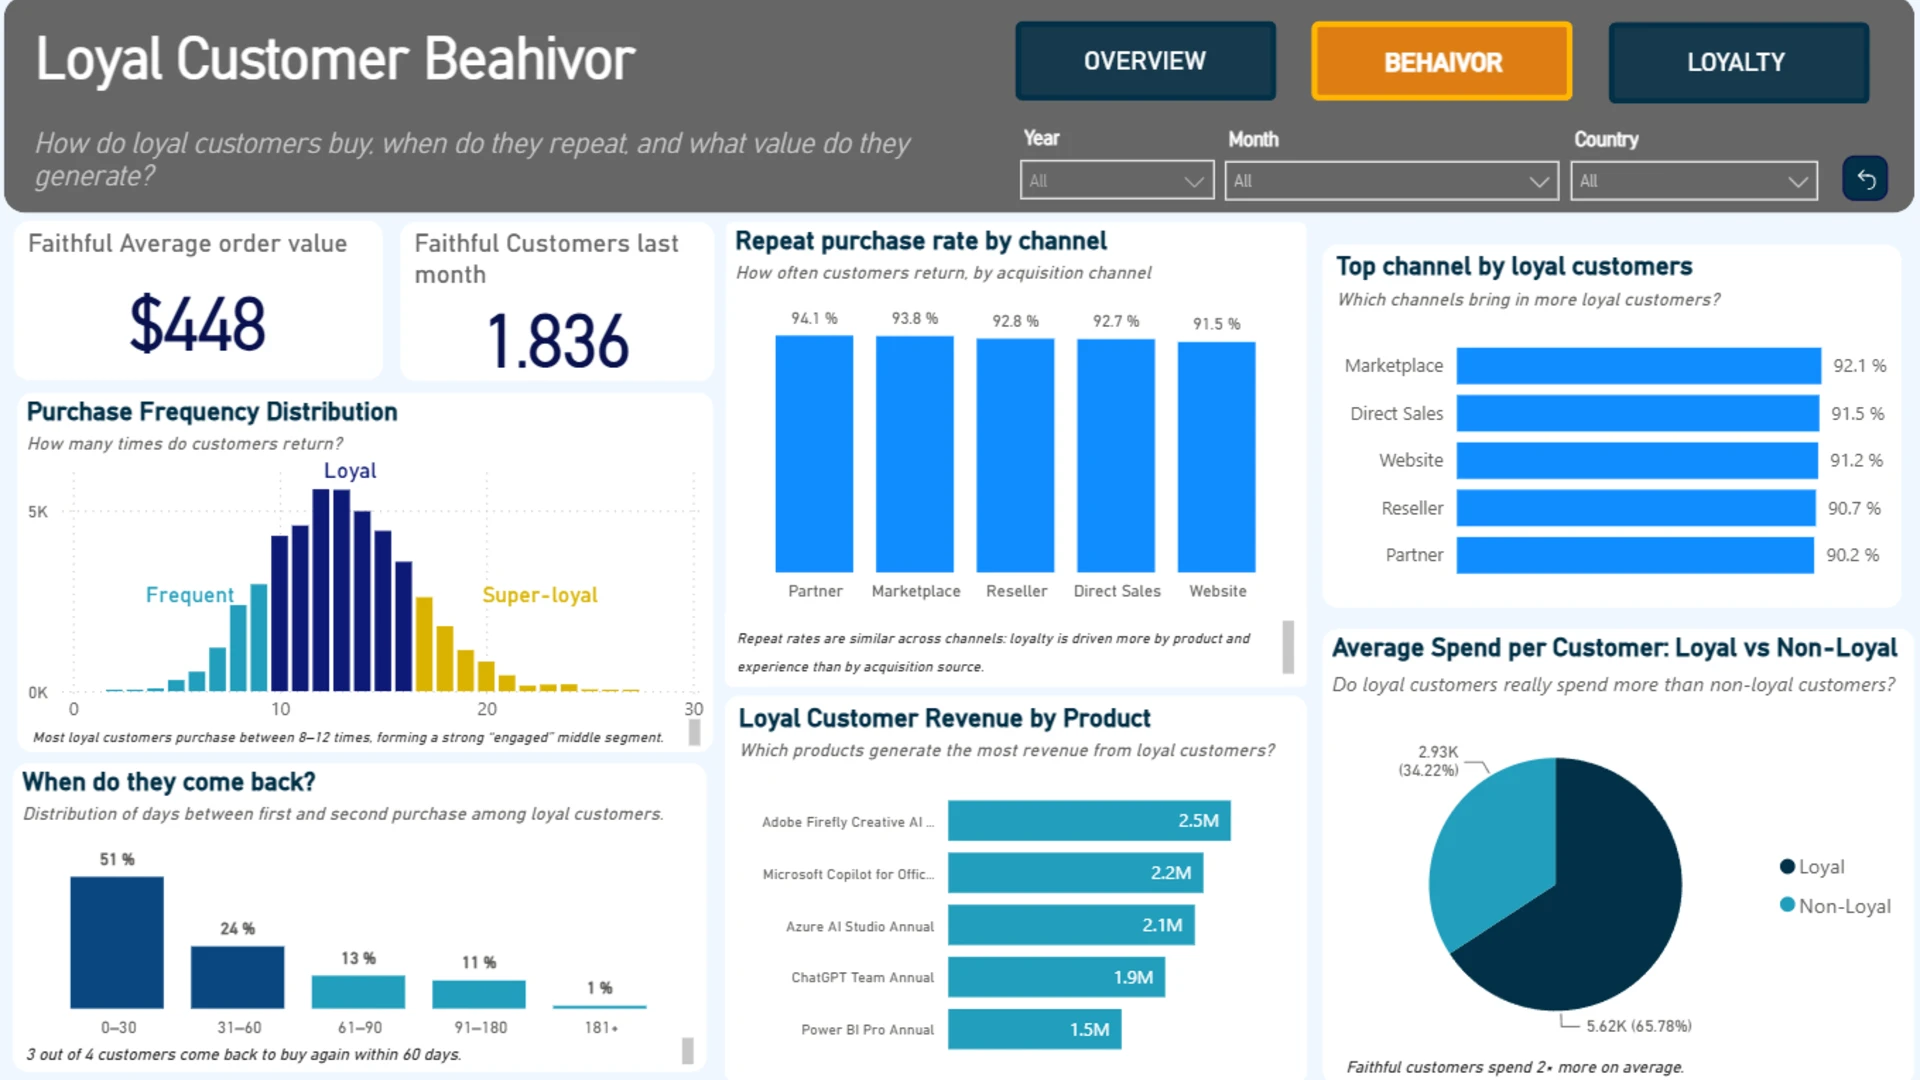Click the Loyal legend marker dot
Viewport: 1920px width, 1080px height.
(1787, 867)
